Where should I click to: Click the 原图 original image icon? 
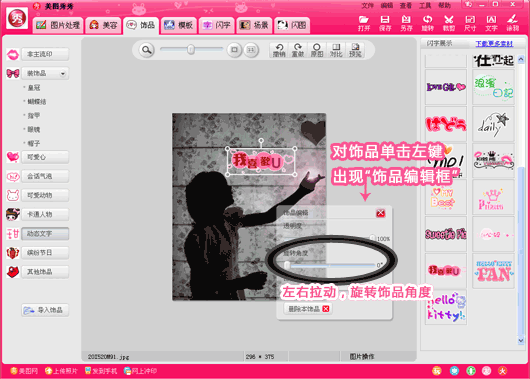pos(317,50)
